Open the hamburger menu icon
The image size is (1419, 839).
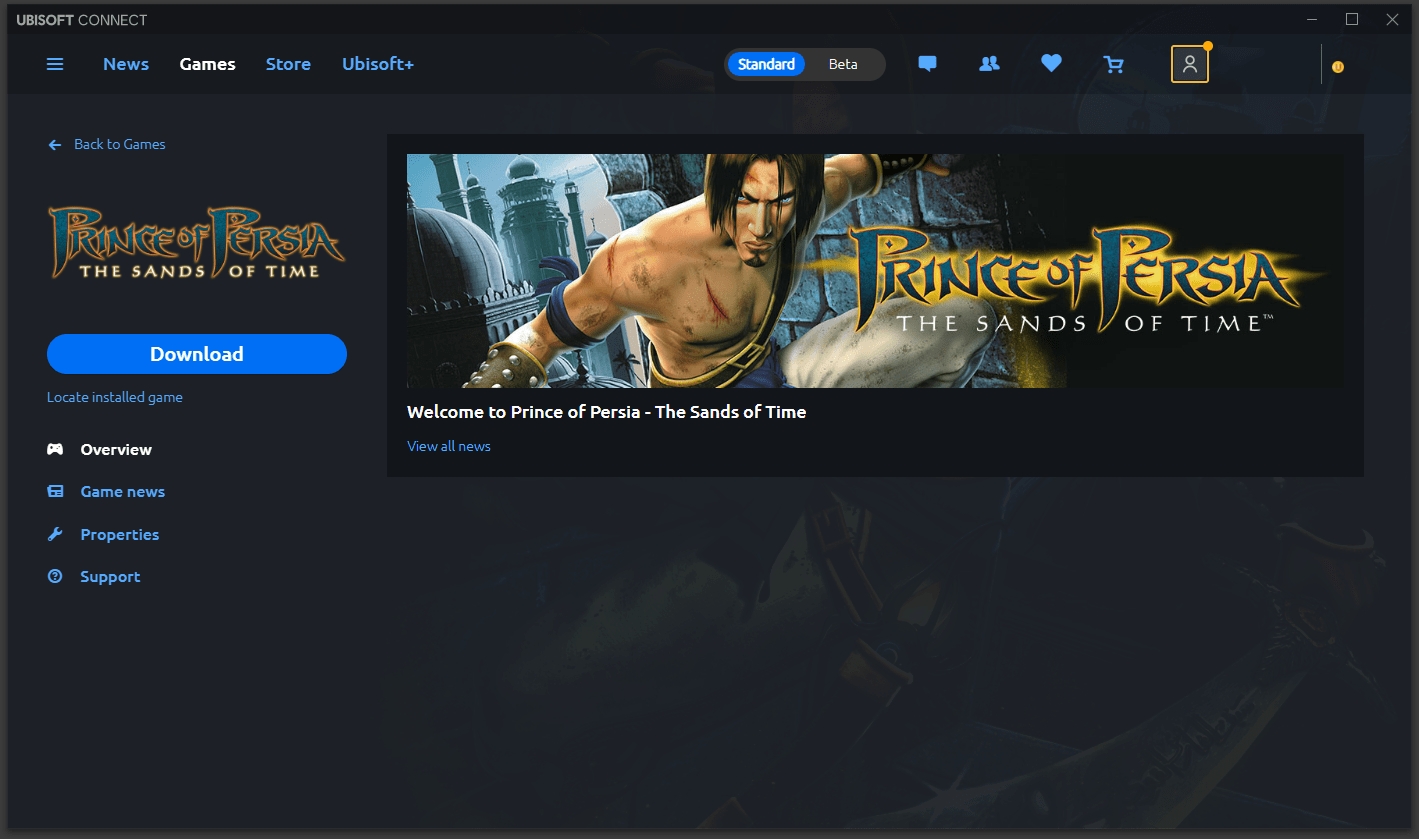(x=55, y=64)
